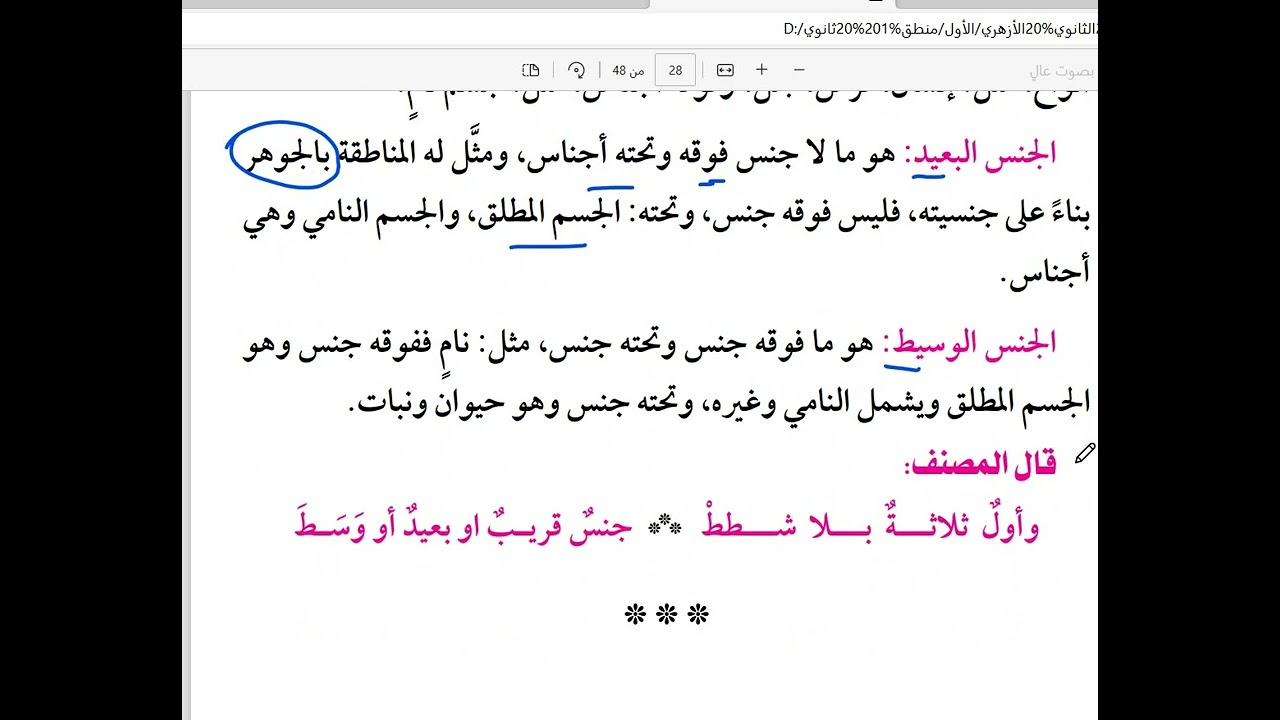Zoom in with the plus button
Screen dimensions: 1280x720
[x=762, y=70]
